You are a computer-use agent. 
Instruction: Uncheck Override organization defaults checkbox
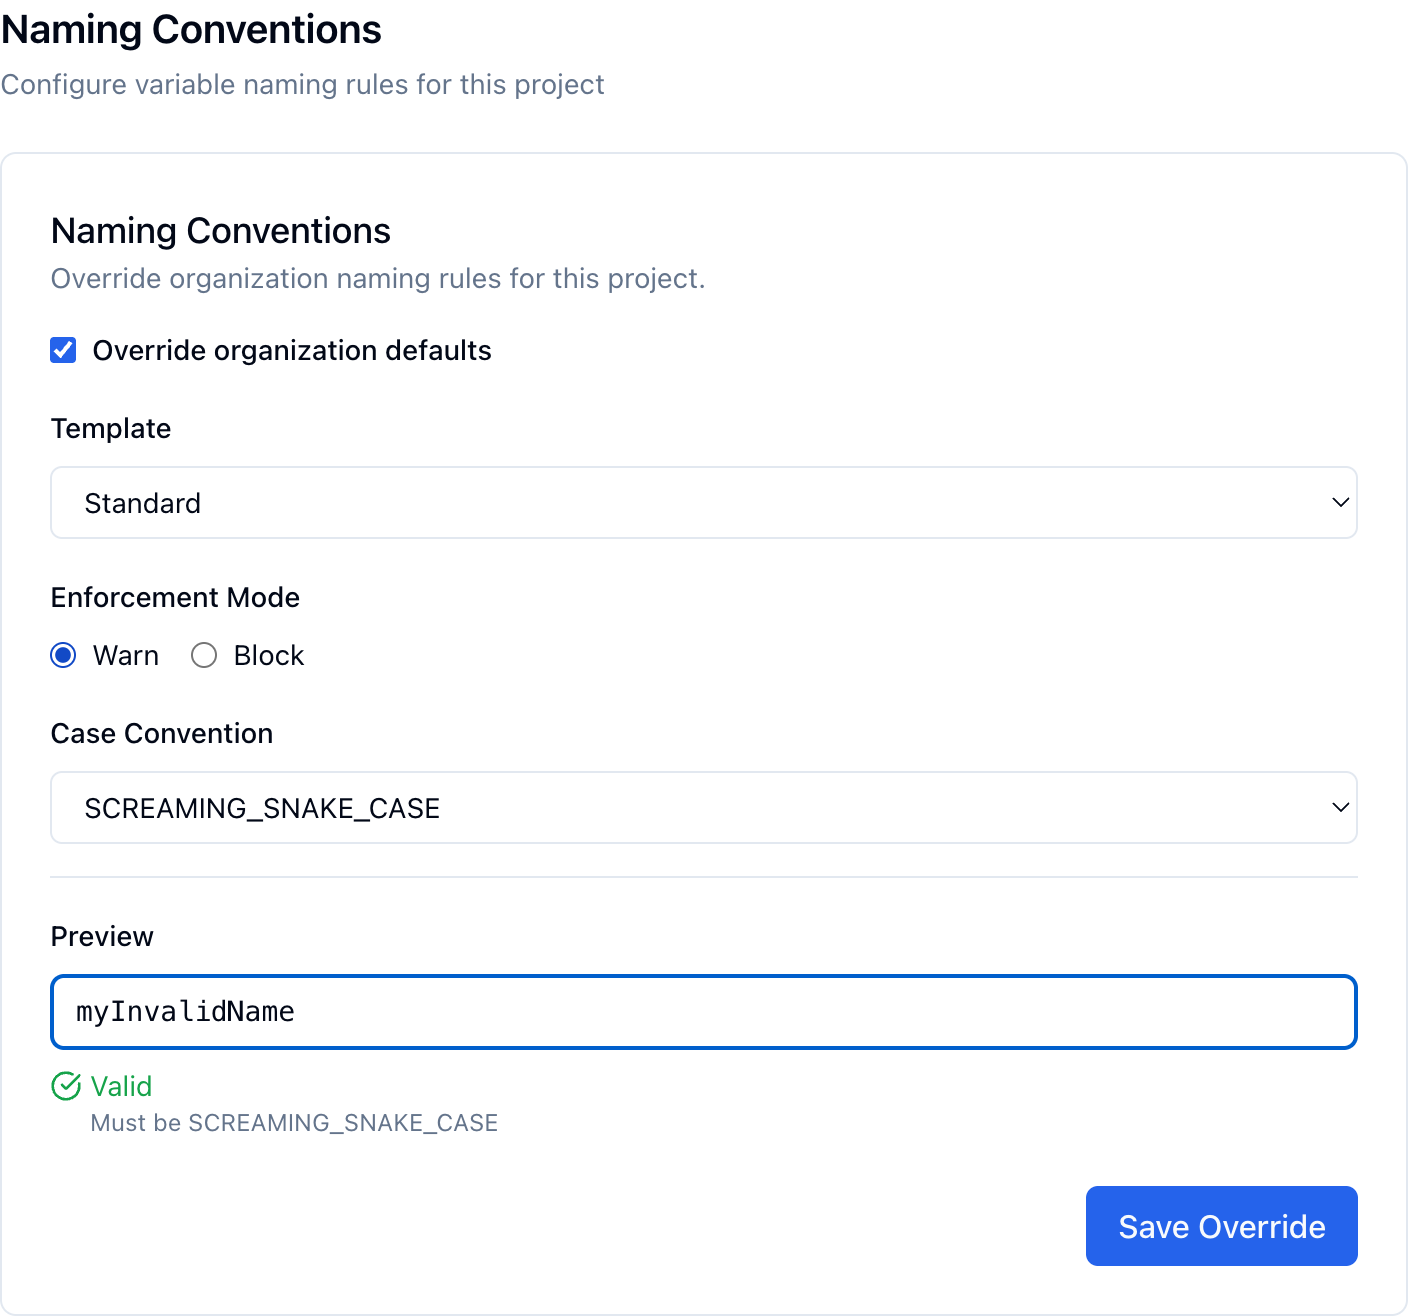coord(63,350)
